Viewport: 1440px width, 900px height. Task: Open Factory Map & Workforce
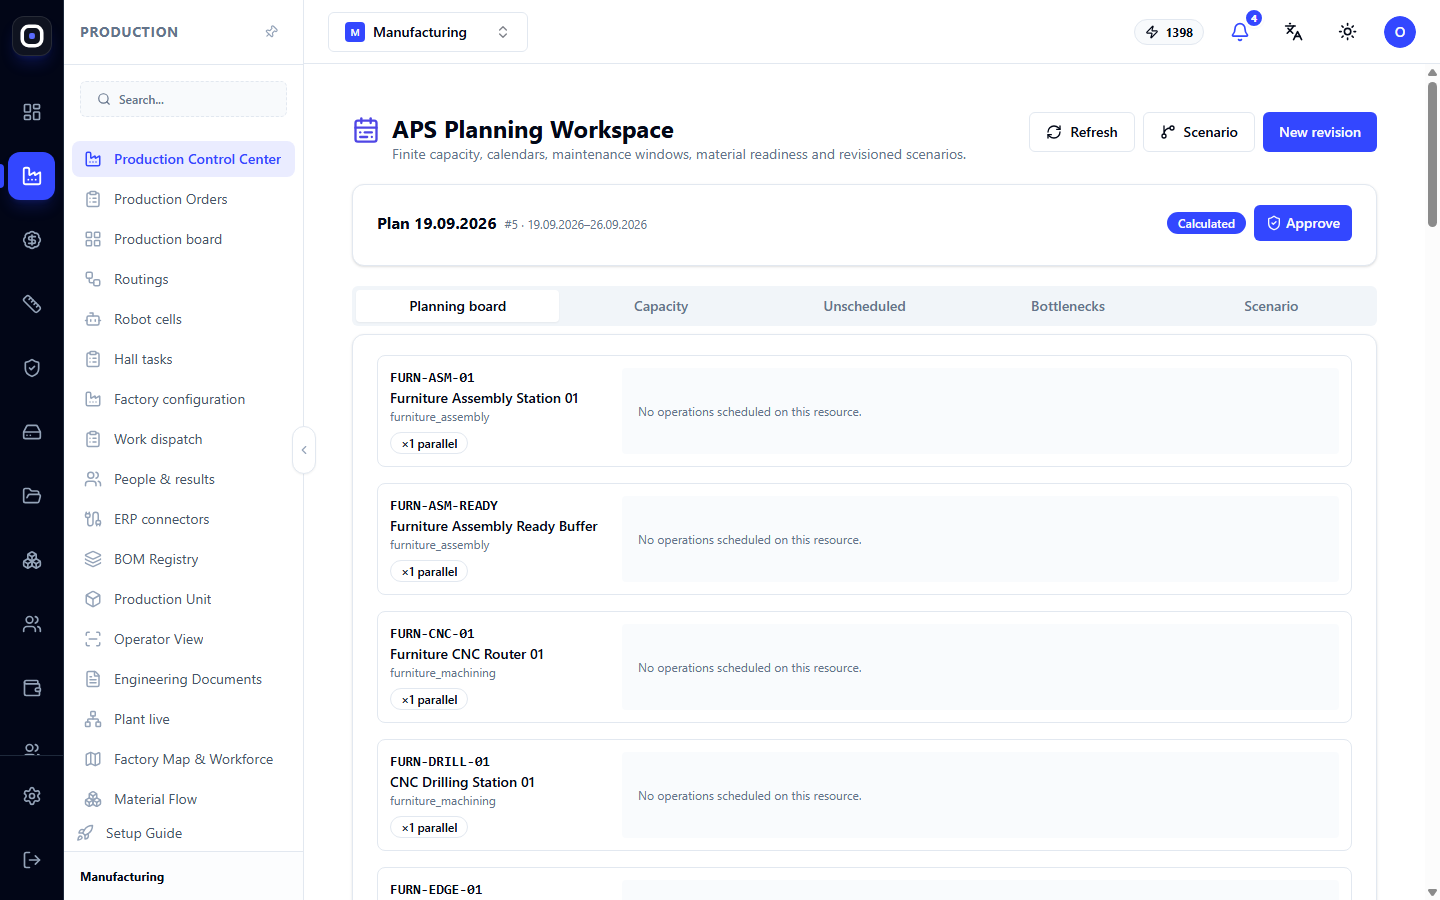click(183, 759)
